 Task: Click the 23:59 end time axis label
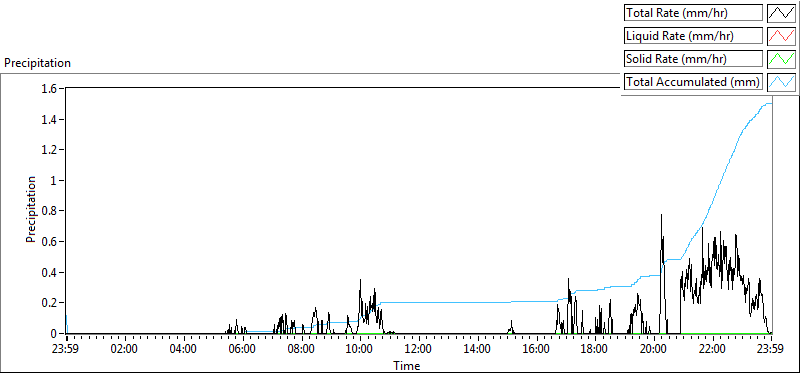pyautogui.click(x=771, y=350)
